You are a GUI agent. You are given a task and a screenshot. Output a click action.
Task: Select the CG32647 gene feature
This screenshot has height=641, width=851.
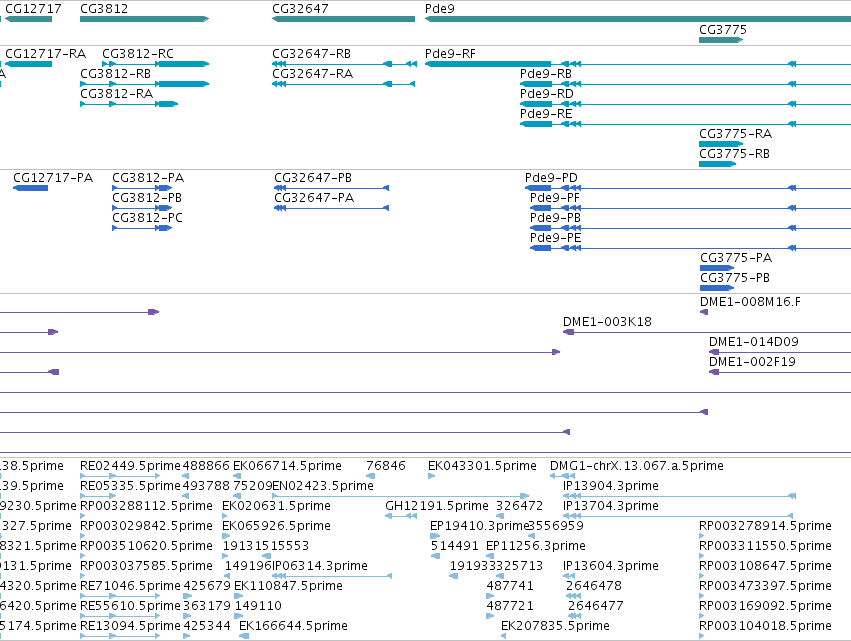click(344, 19)
